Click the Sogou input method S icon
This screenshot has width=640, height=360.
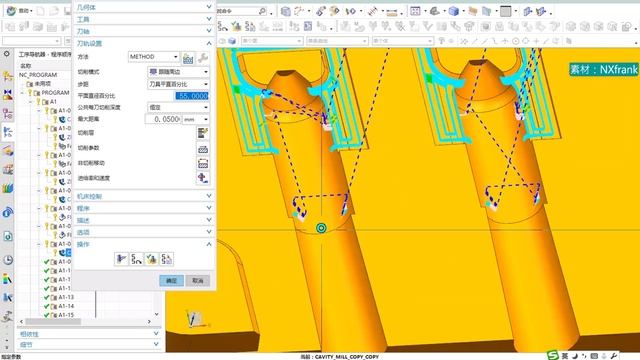click(x=553, y=355)
